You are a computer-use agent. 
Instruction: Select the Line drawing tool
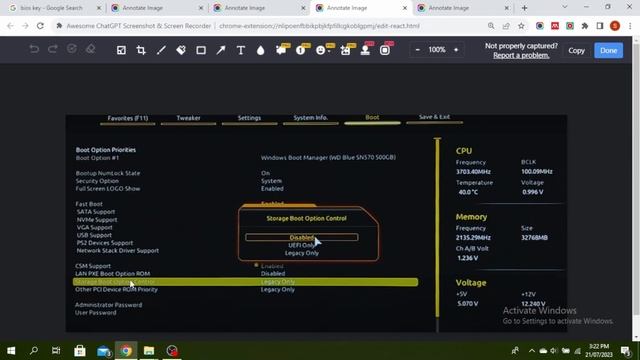point(161,50)
